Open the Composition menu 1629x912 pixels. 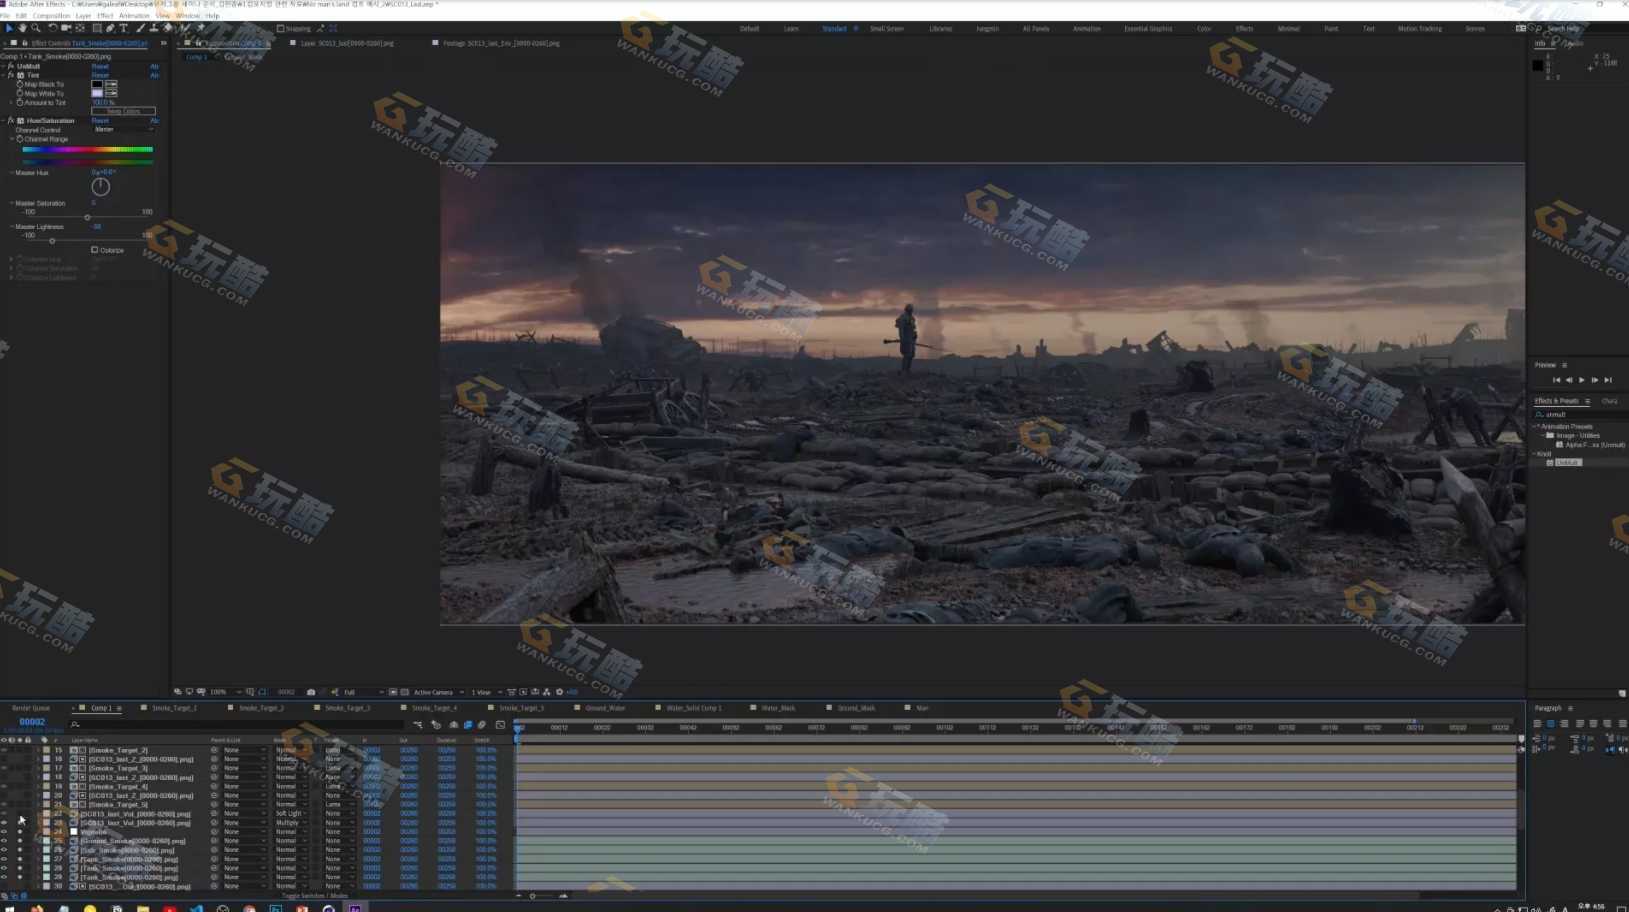[51, 16]
